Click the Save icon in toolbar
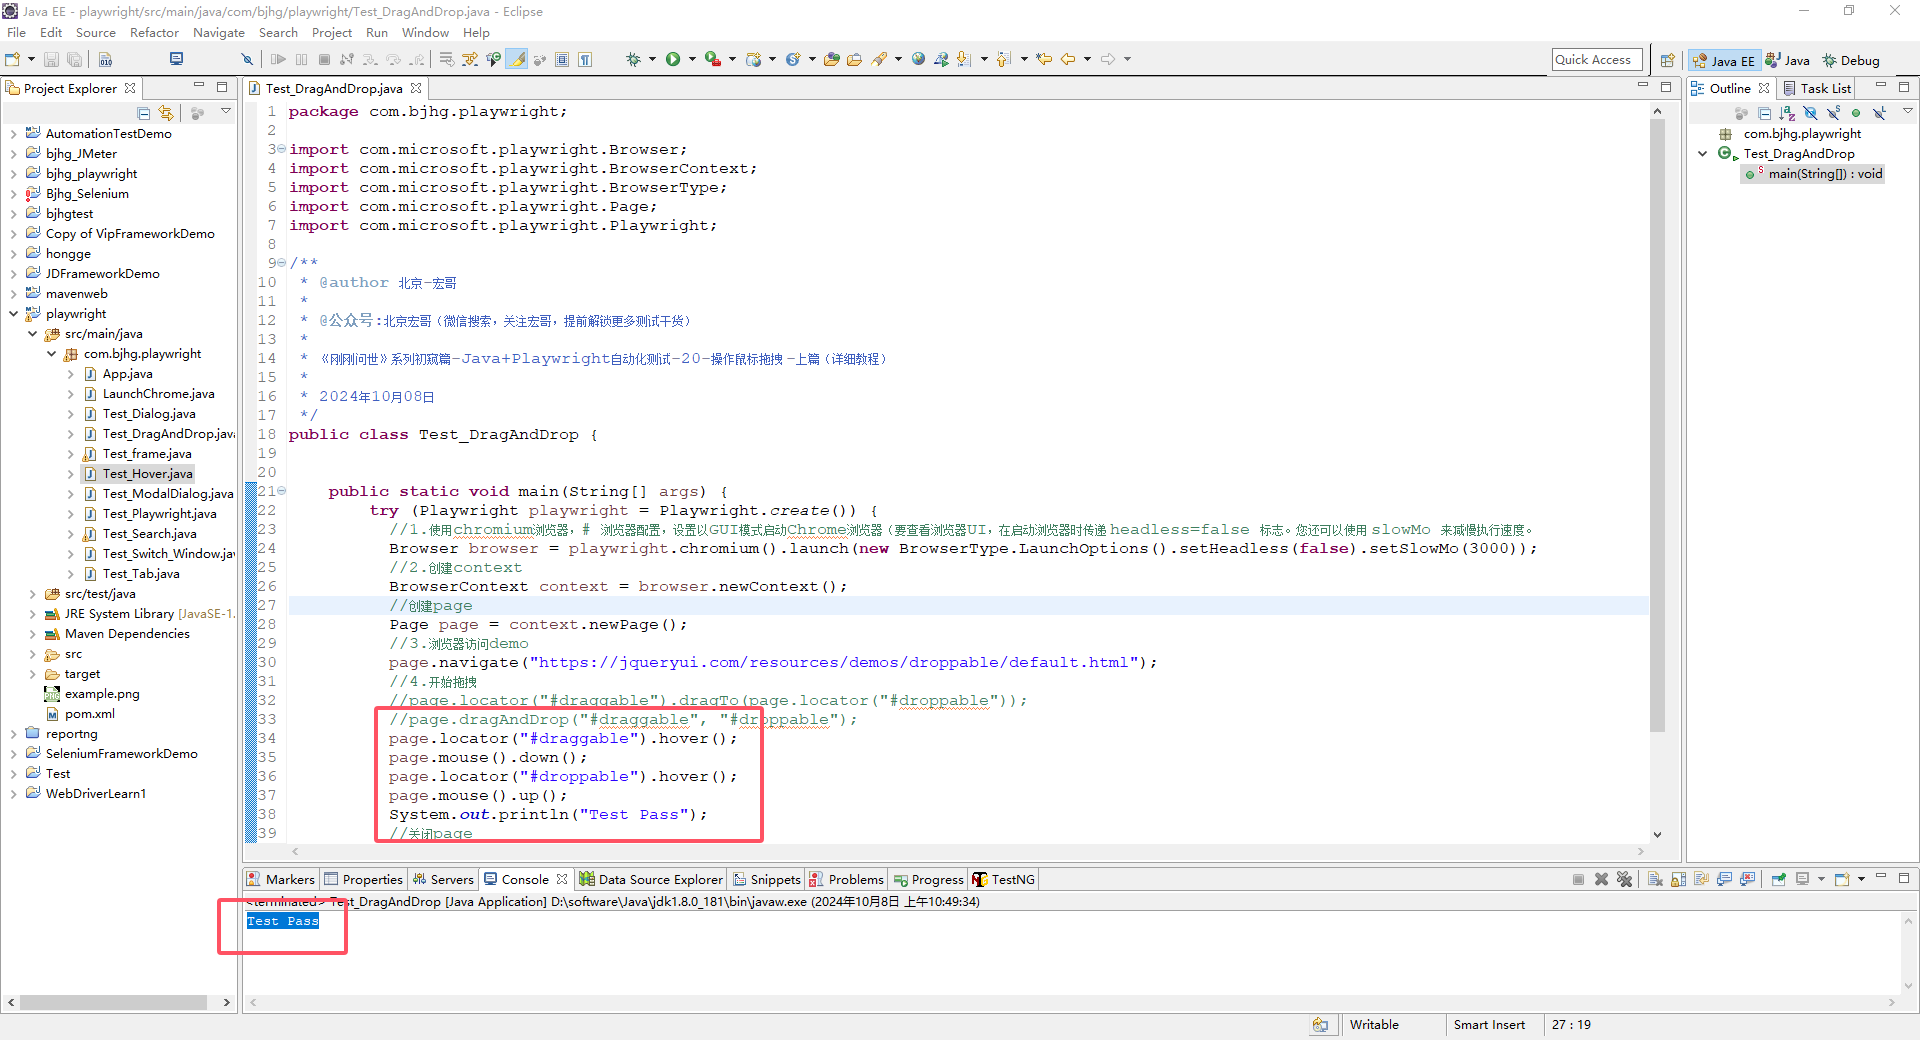This screenshot has width=1920, height=1040. coord(52,59)
